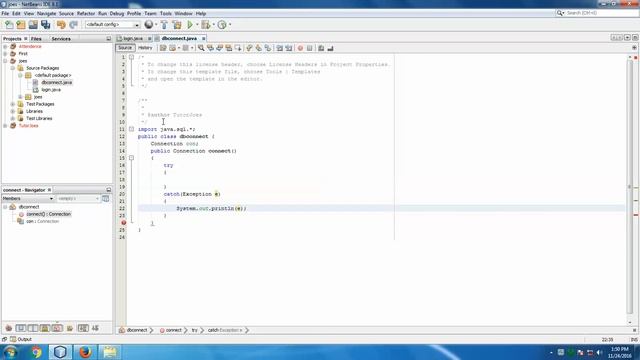Click the Profile Project clock icon

[x=222, y=25]
